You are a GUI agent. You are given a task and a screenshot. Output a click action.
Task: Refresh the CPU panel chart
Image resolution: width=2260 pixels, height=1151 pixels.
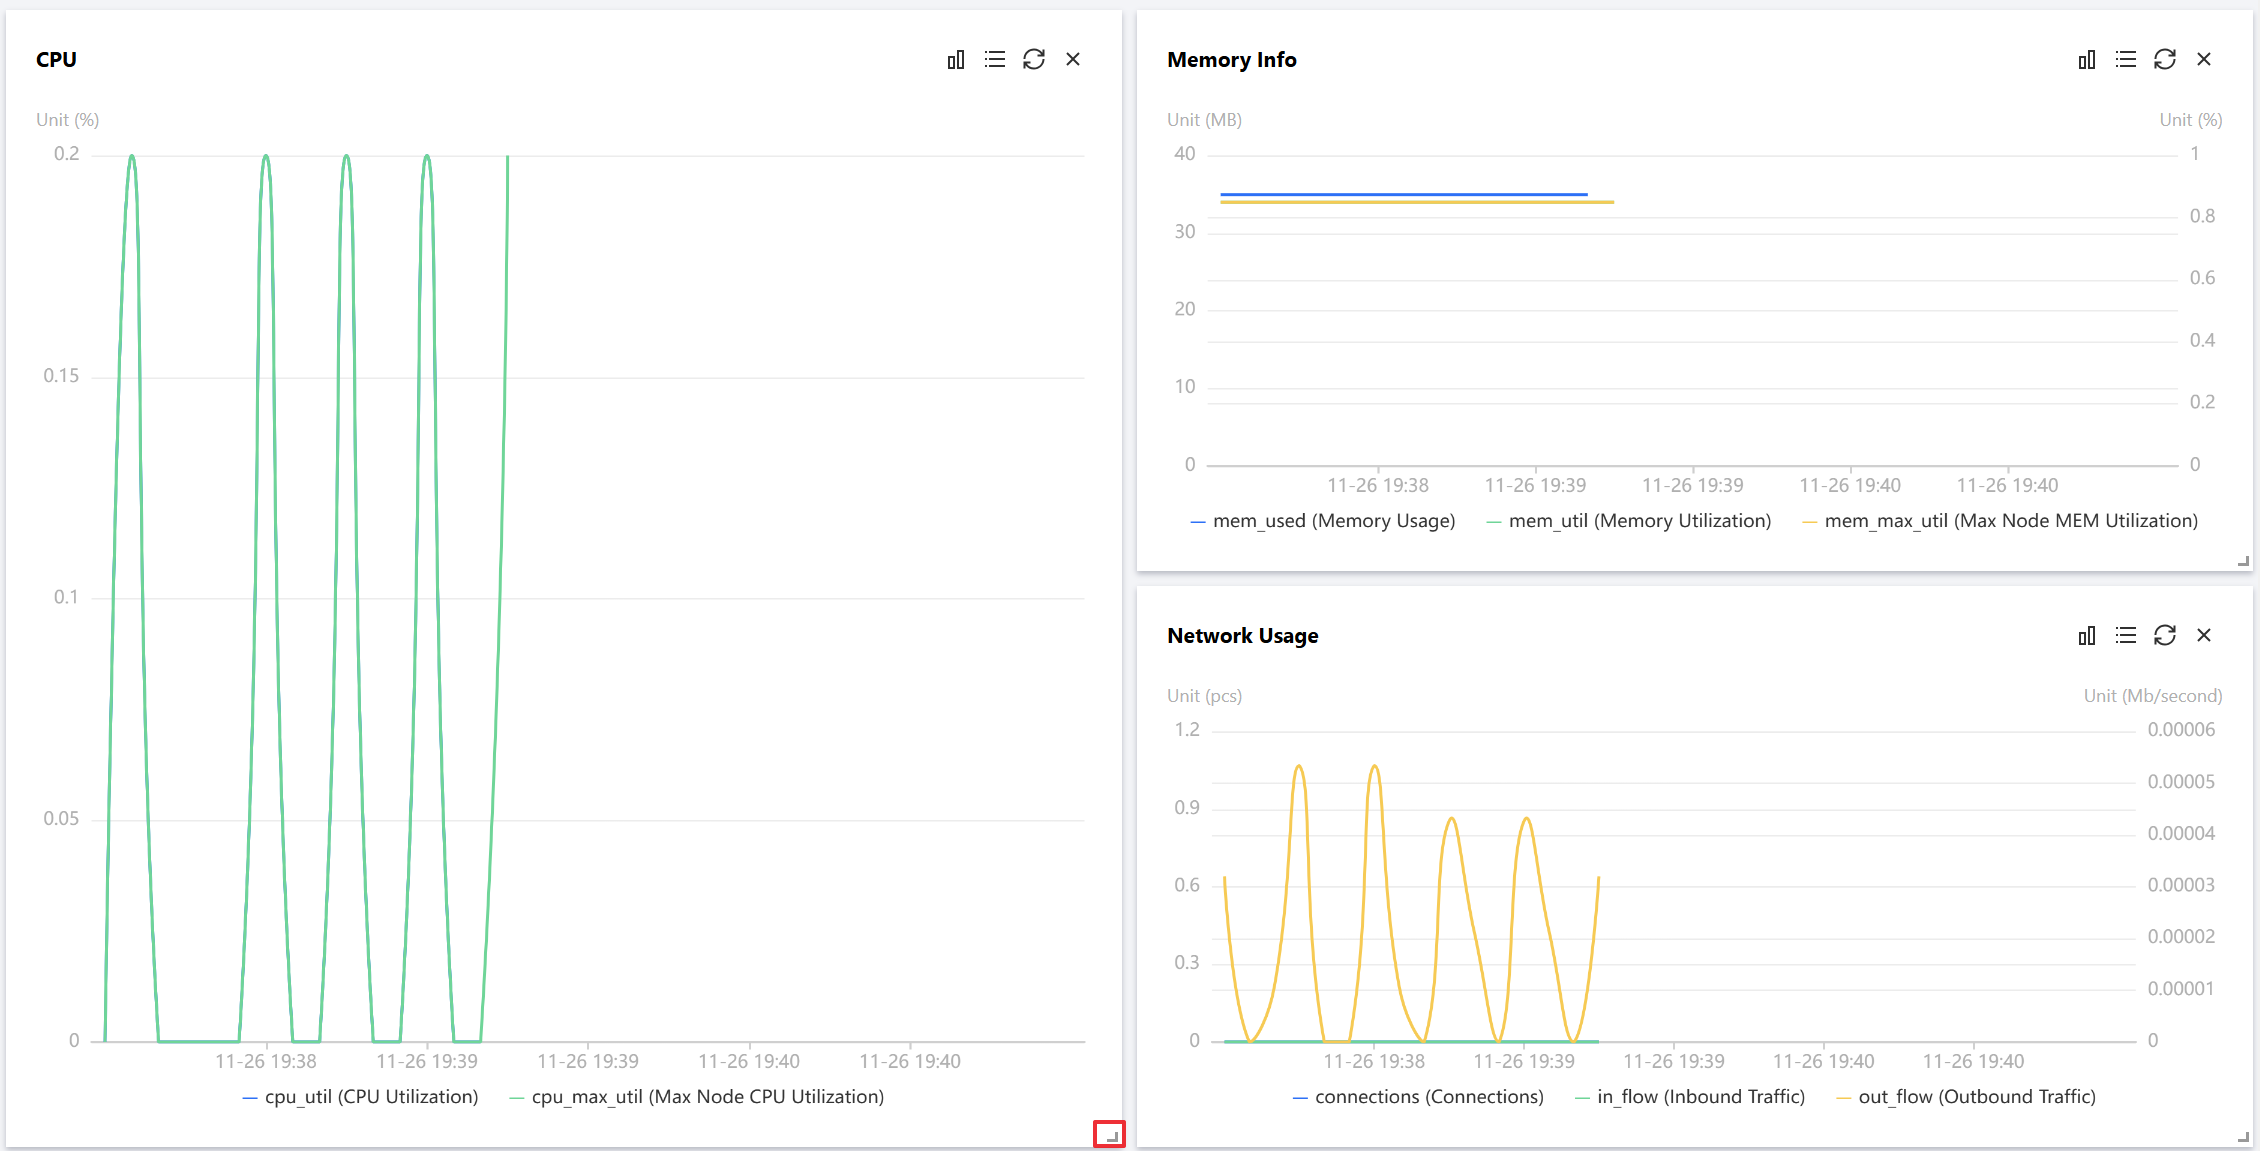point(1033,60)
